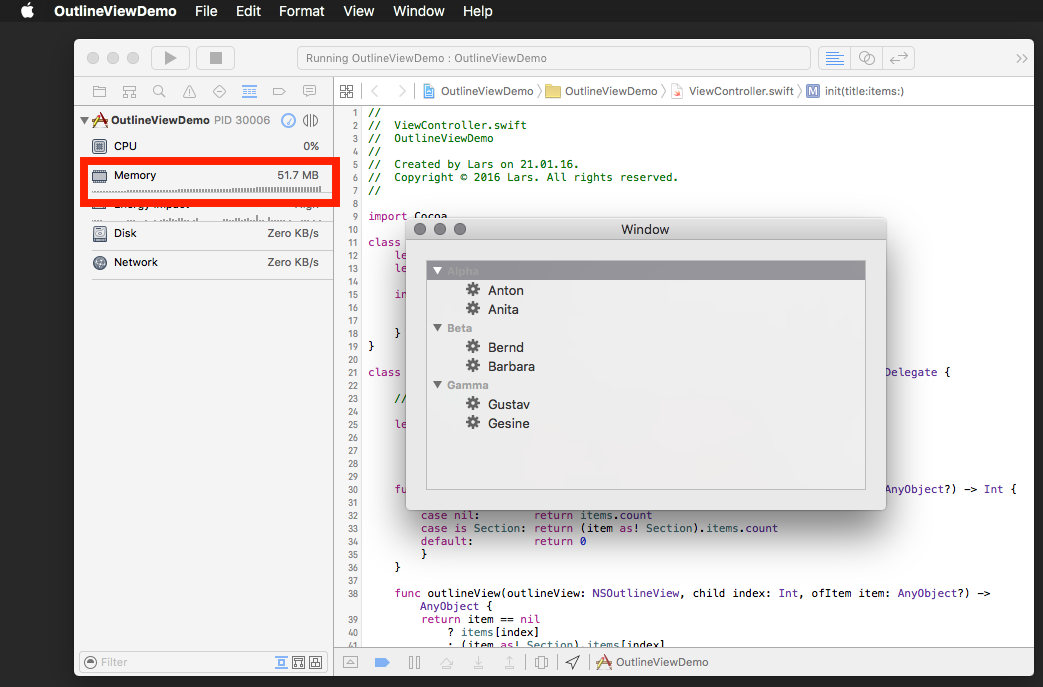Click the gear icon next to Barbara
Screen dimensions: 1043x687
click(473, 366)
